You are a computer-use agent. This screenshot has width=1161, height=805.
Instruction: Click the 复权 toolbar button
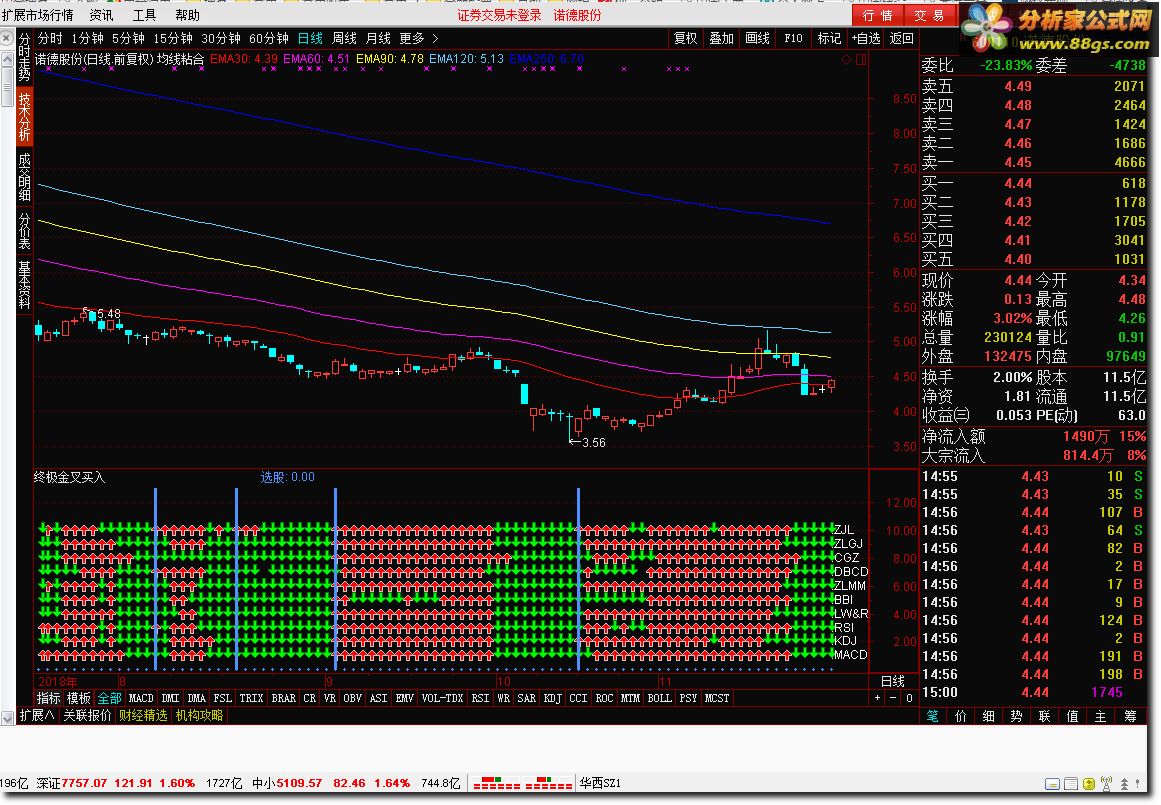coord(686,39)
